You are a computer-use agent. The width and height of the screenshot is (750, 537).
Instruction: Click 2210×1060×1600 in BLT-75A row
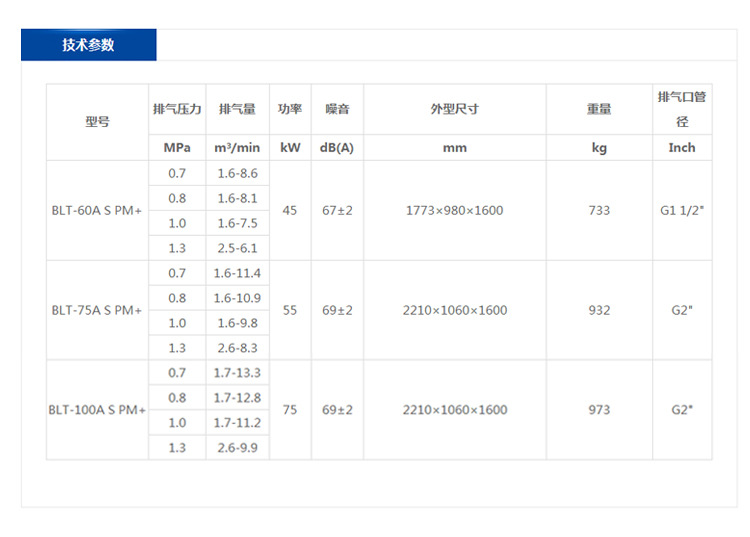454,310
